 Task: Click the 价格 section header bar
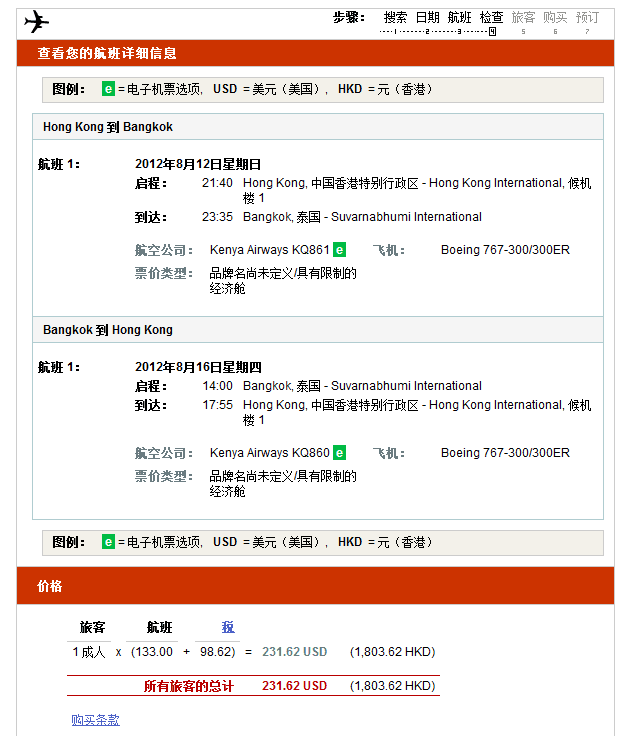pyautogui.click(x=315, y=586)
